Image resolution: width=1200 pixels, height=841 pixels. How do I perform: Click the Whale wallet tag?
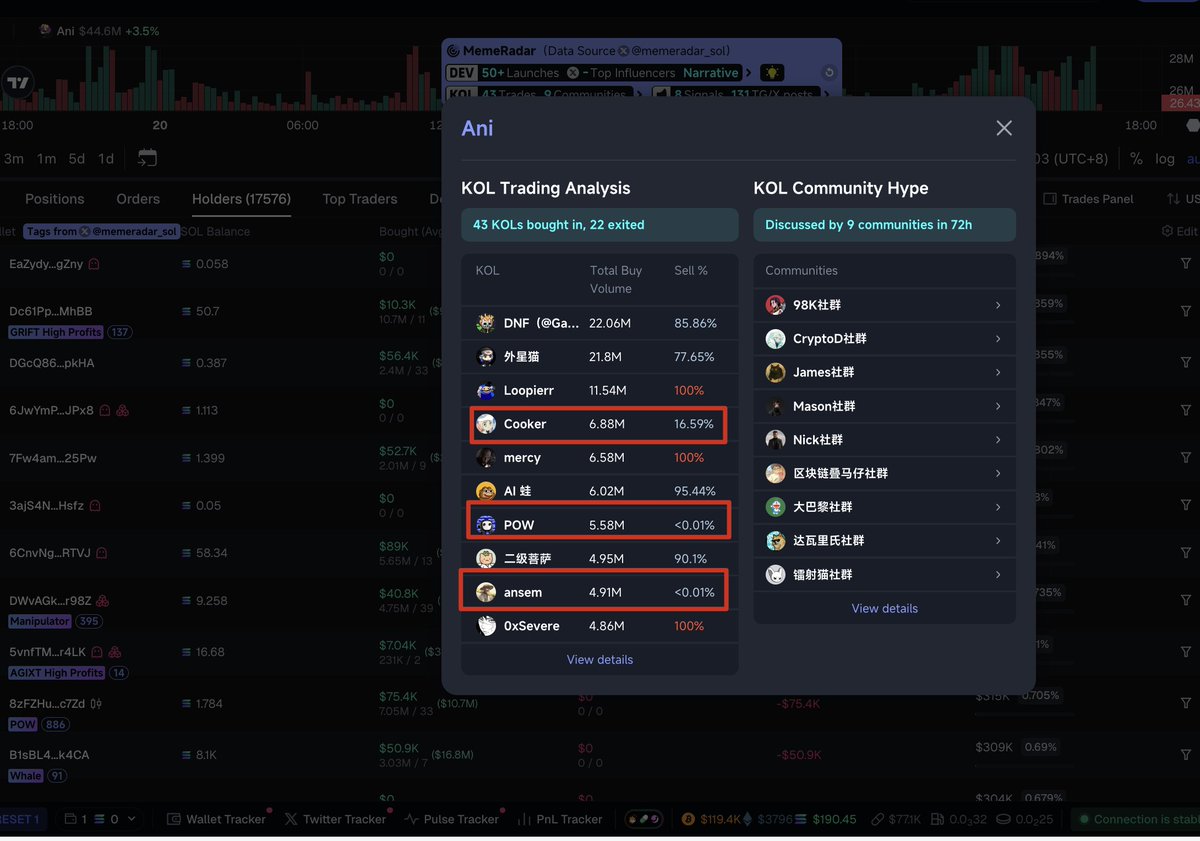(x=26, y=776)
